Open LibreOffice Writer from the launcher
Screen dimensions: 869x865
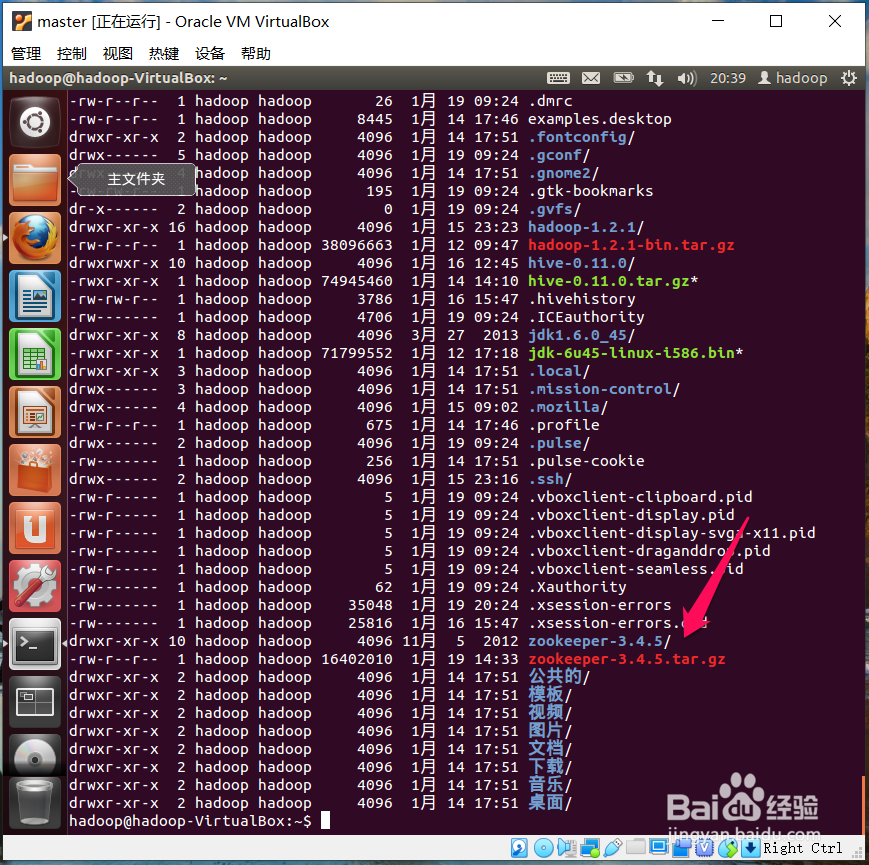35,296
